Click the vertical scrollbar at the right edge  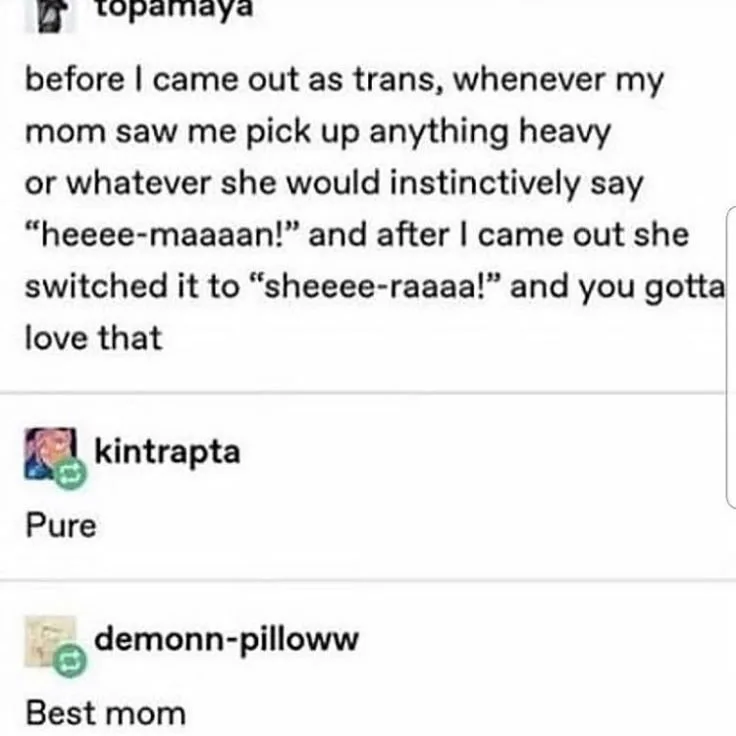(x=731, y=357)
